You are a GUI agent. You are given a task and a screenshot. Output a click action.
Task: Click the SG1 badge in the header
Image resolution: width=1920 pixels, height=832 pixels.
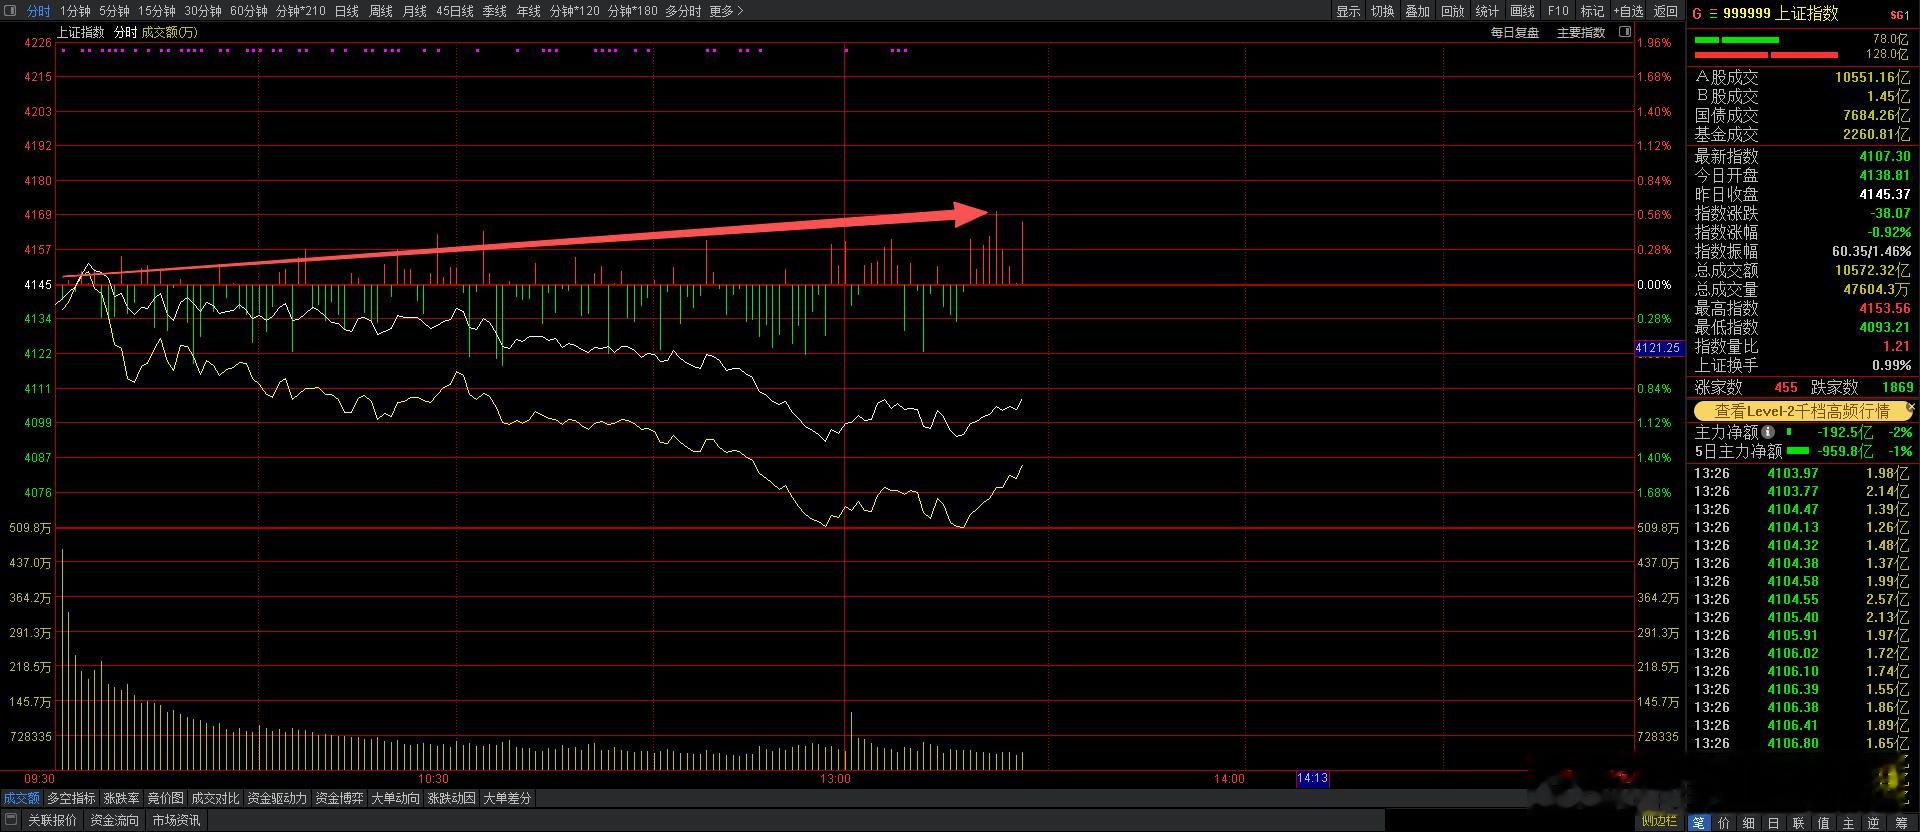[1899, 15]
